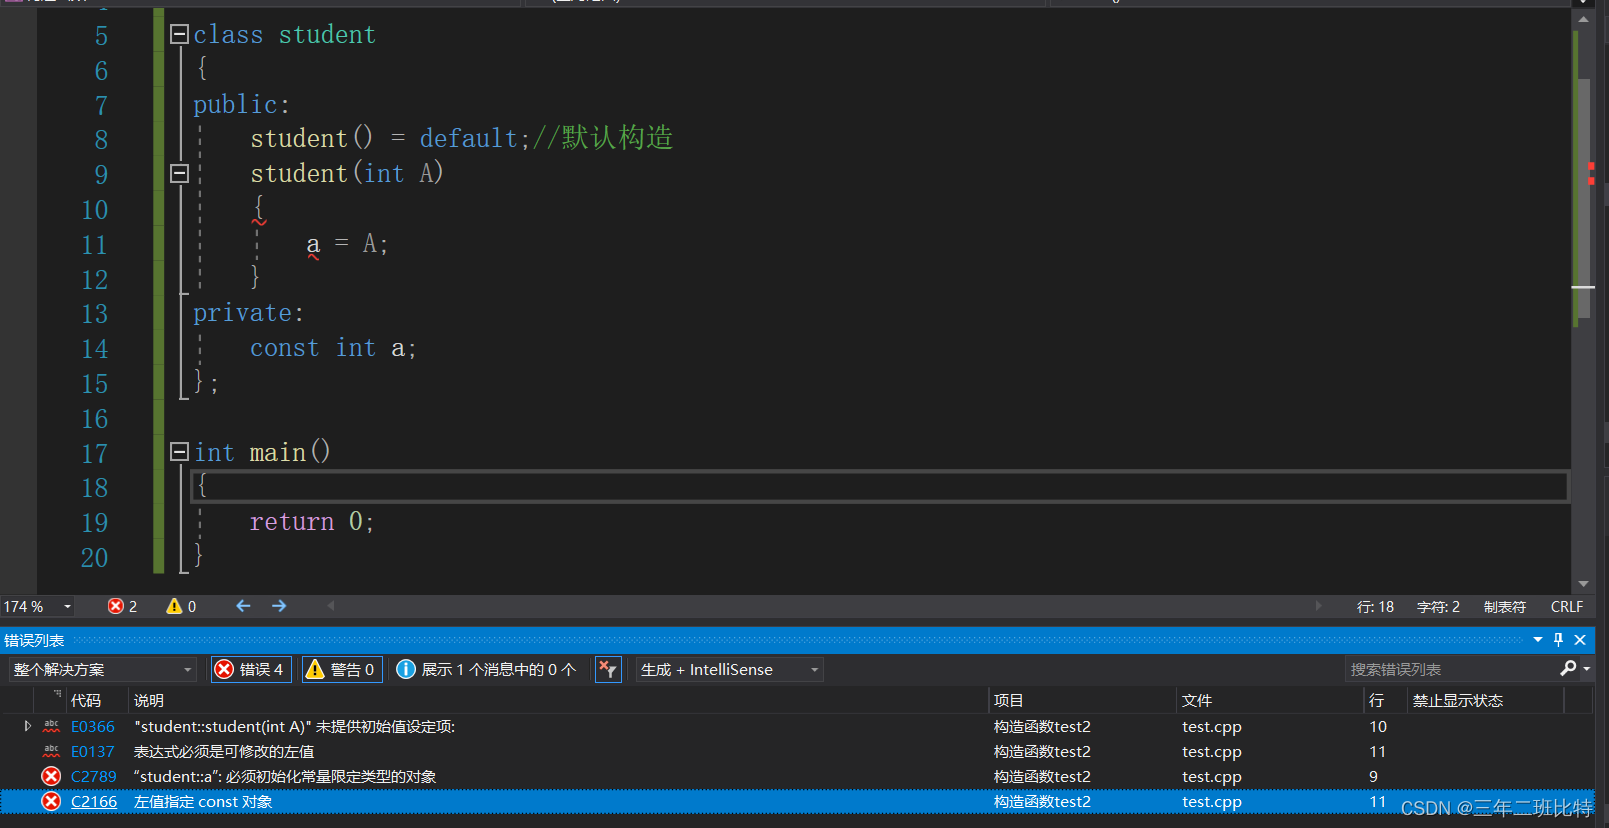
Task: Click the horizontal scrollbar left arrow
Action: coord(331,606)
